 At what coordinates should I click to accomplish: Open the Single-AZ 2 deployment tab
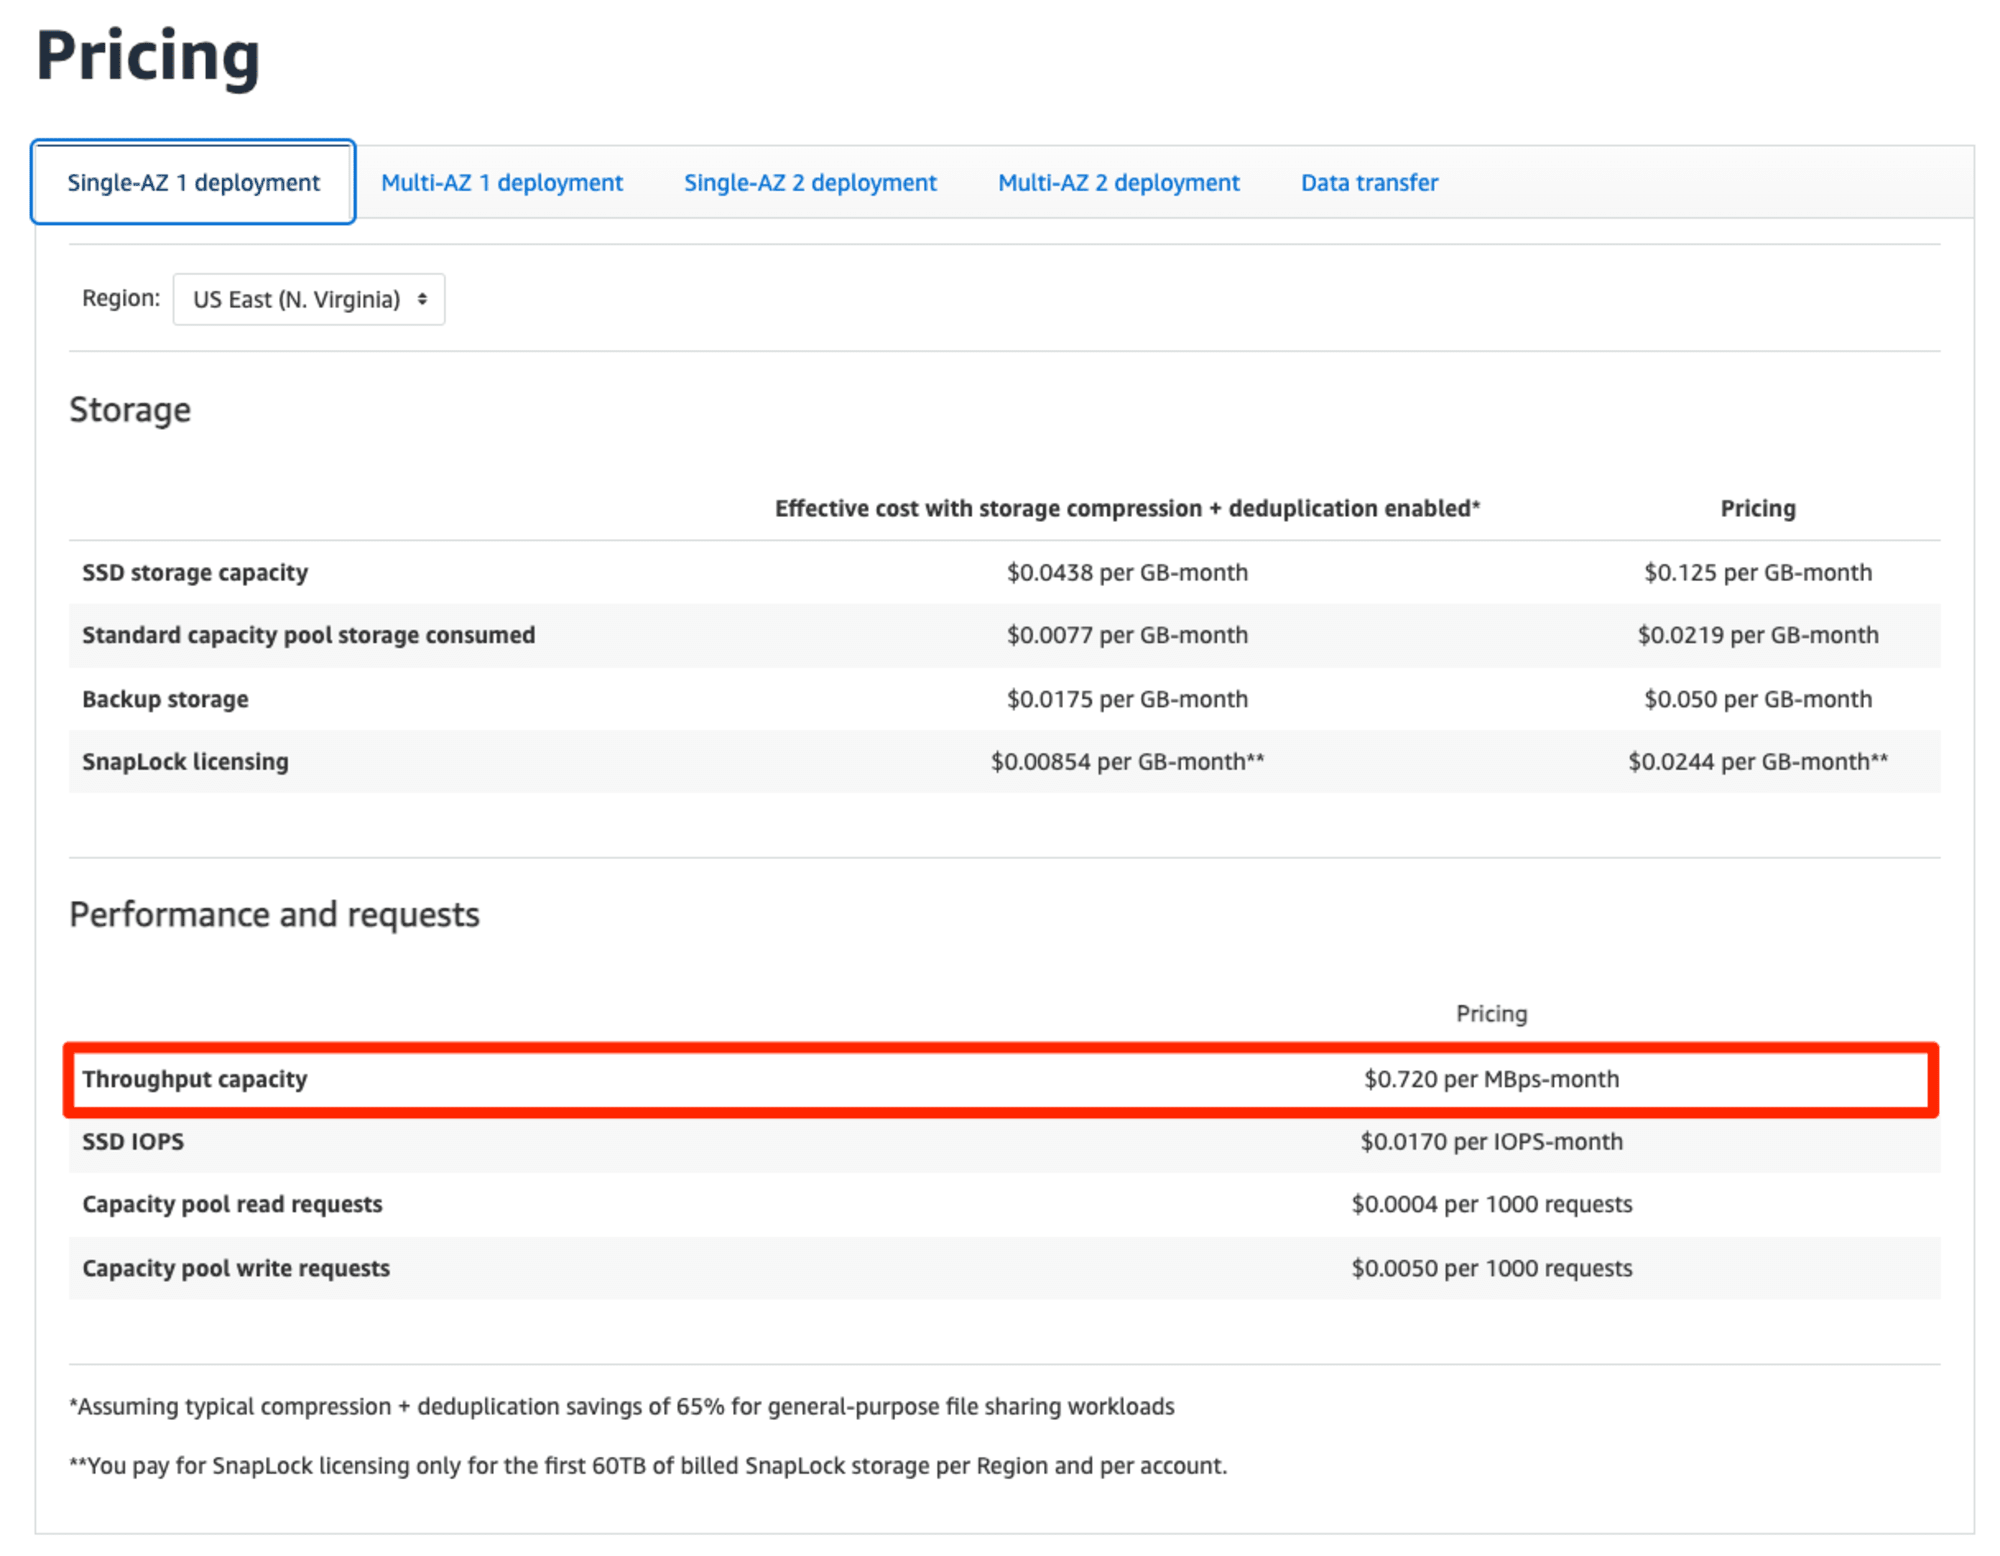coord(810,183)
